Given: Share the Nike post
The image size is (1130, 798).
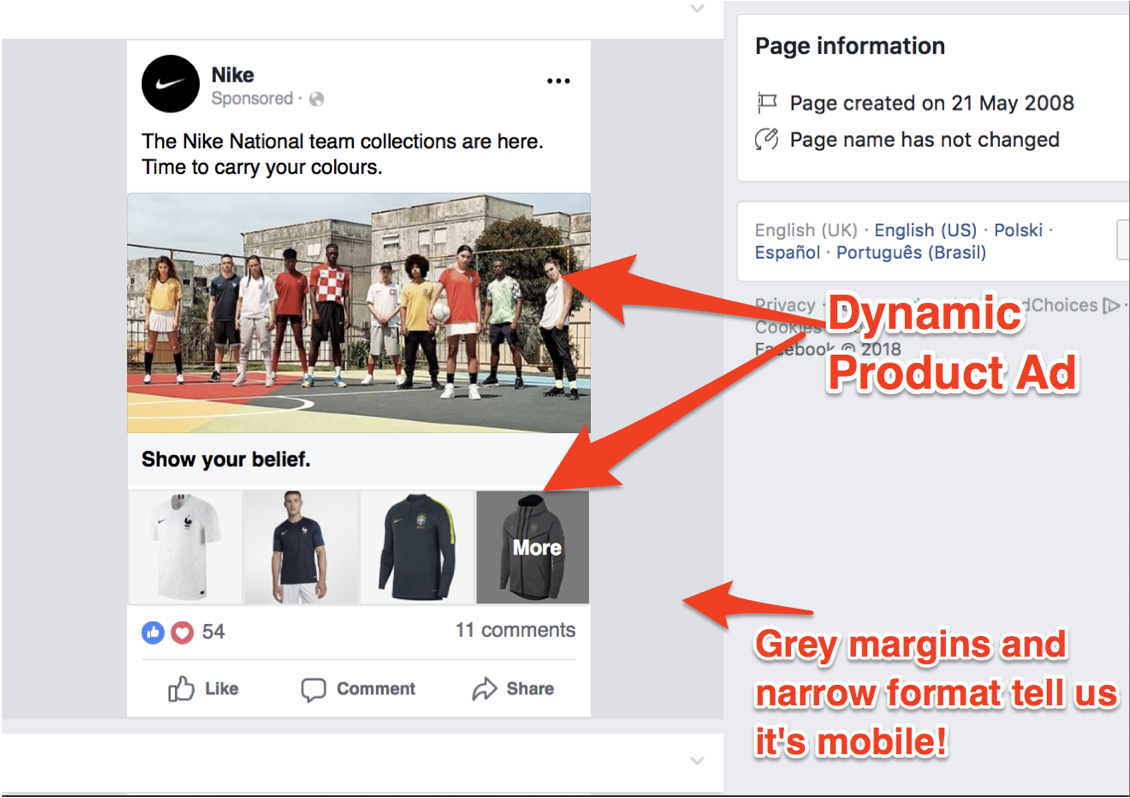Looking at the screenshot, I should [x=513, y=689].
